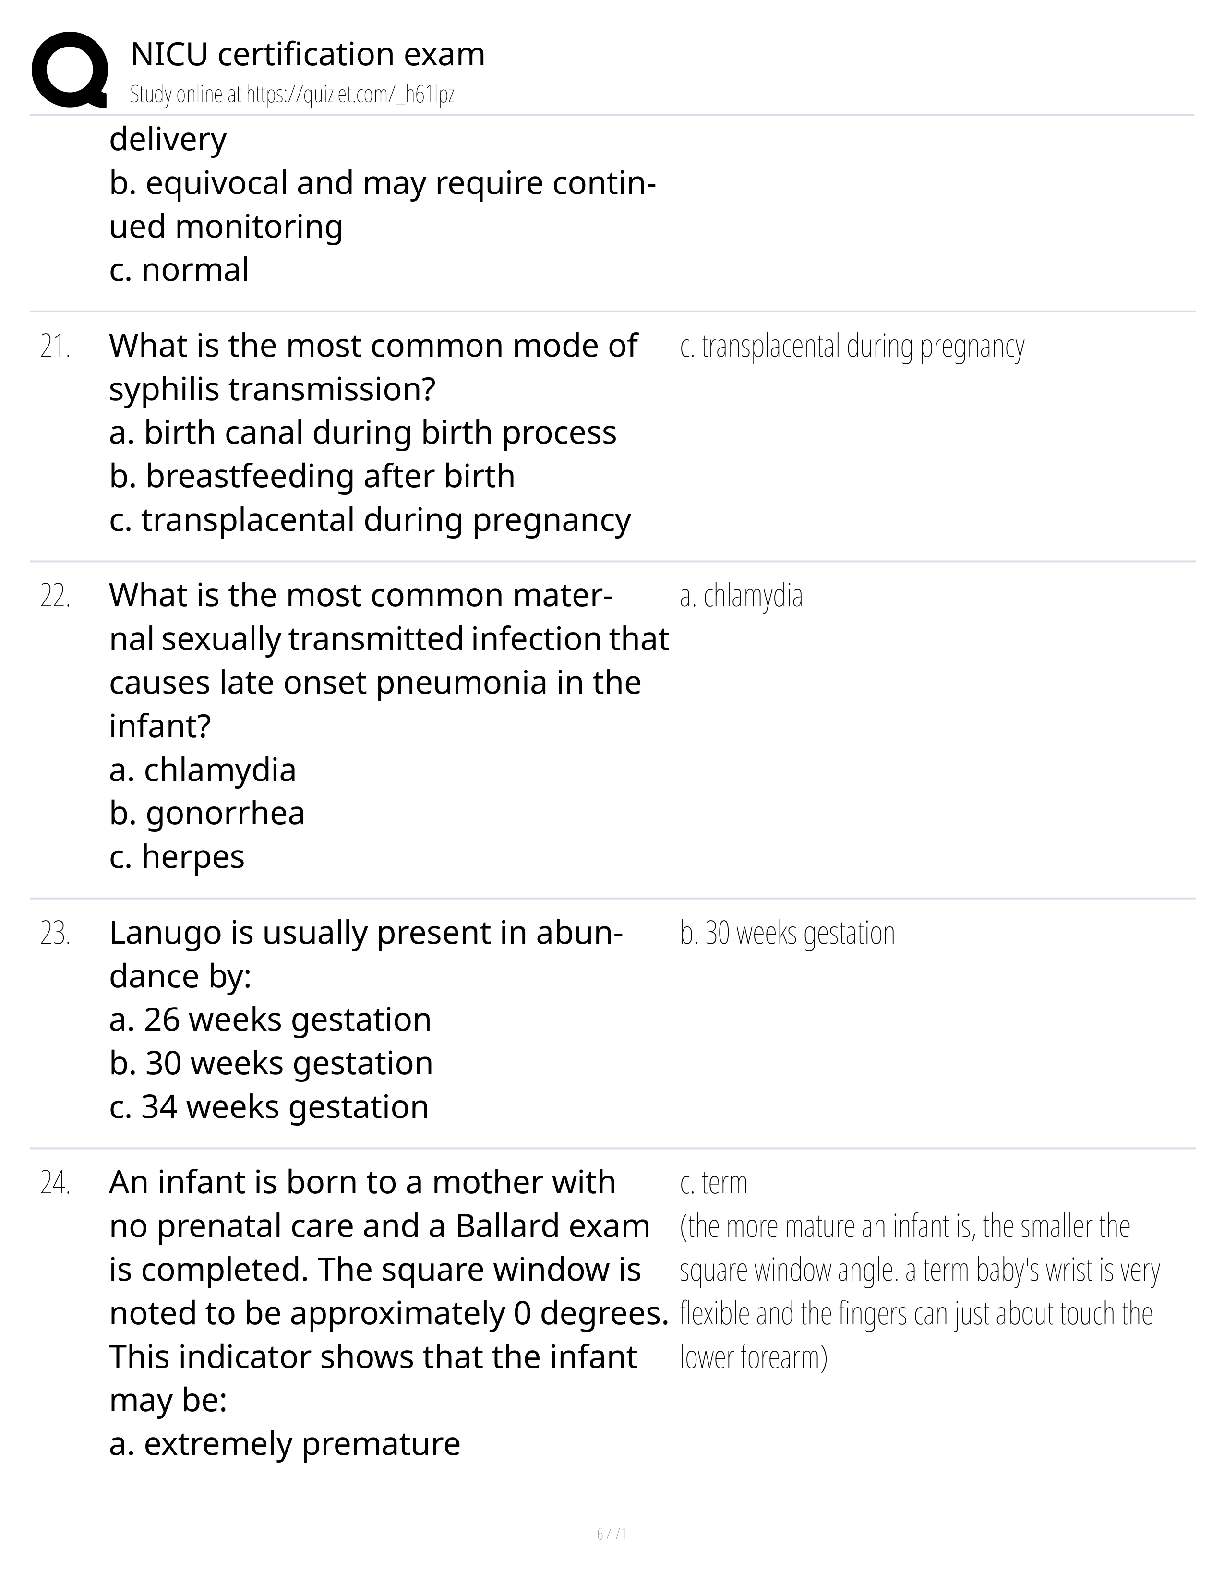The width and height of the screenshot is (1224, 1584).
Task: Click the page number footer
Action: pyautogui.click(x=611, y=1533)
